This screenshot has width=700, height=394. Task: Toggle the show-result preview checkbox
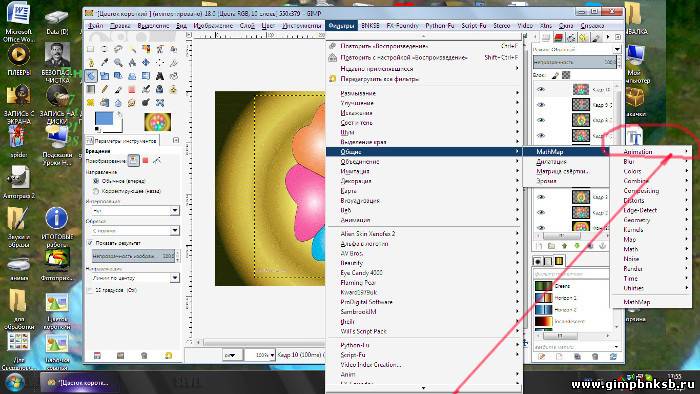90,243
